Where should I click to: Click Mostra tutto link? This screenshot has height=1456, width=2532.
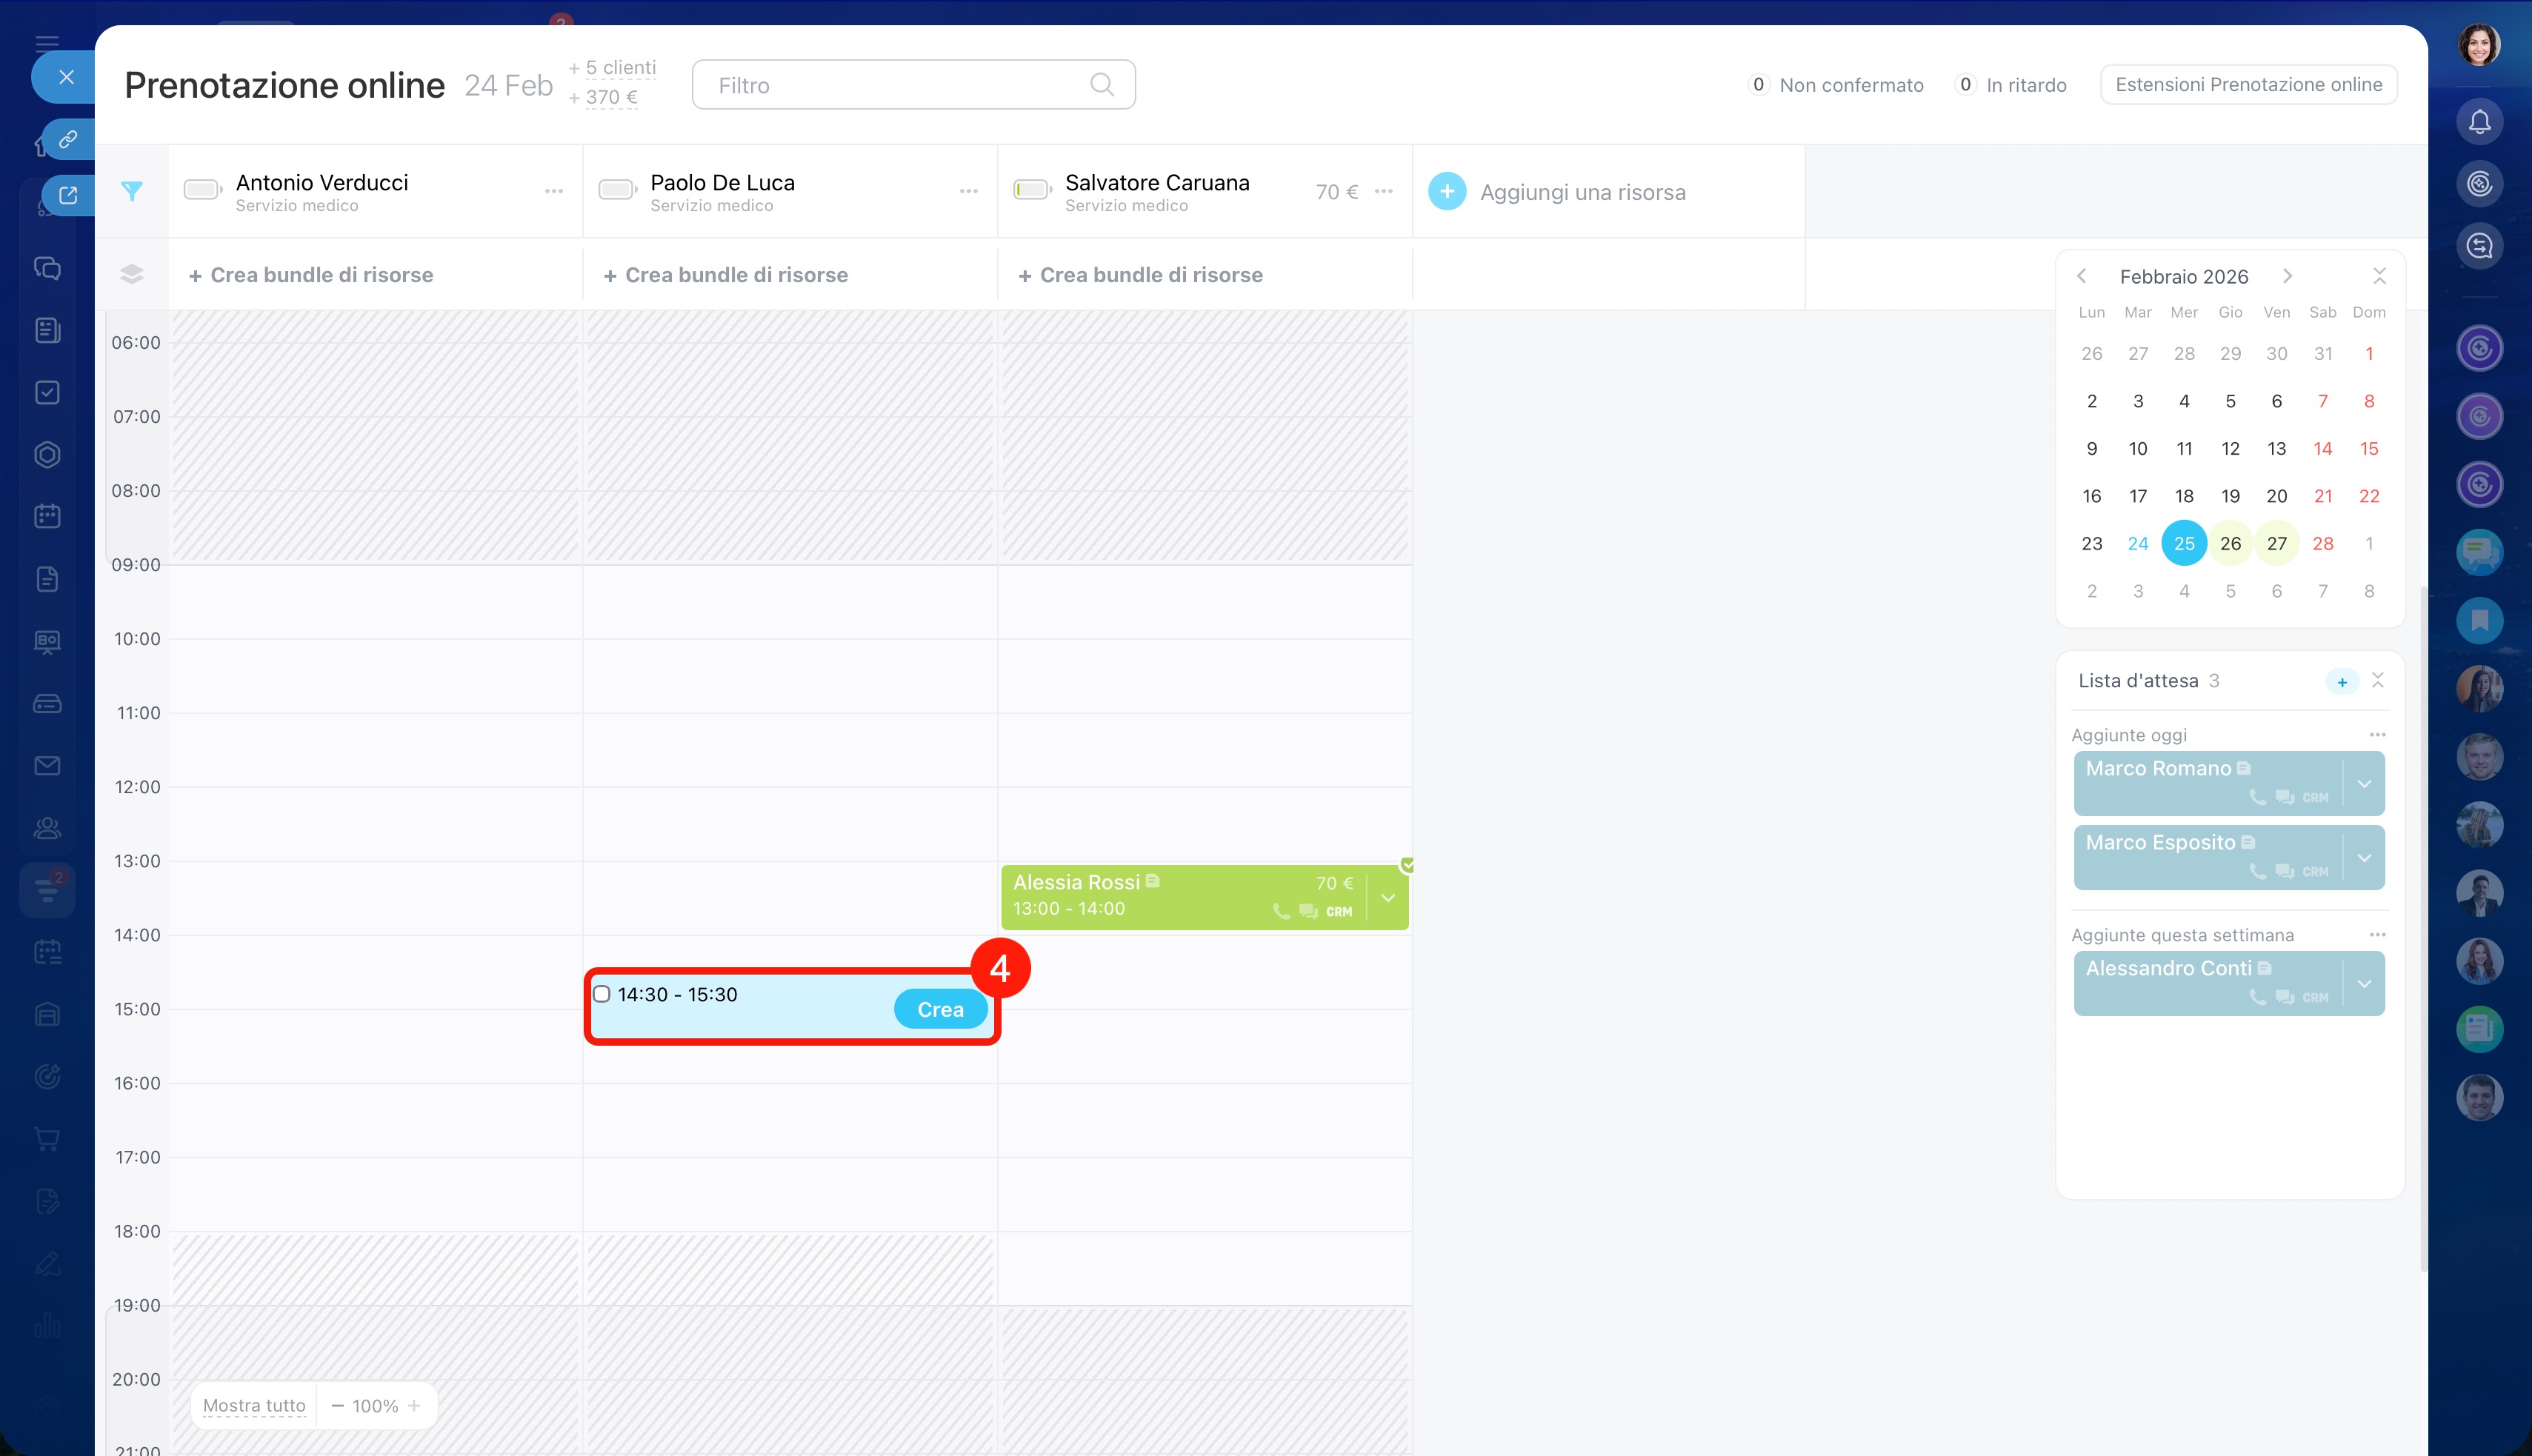[254, 1405]
